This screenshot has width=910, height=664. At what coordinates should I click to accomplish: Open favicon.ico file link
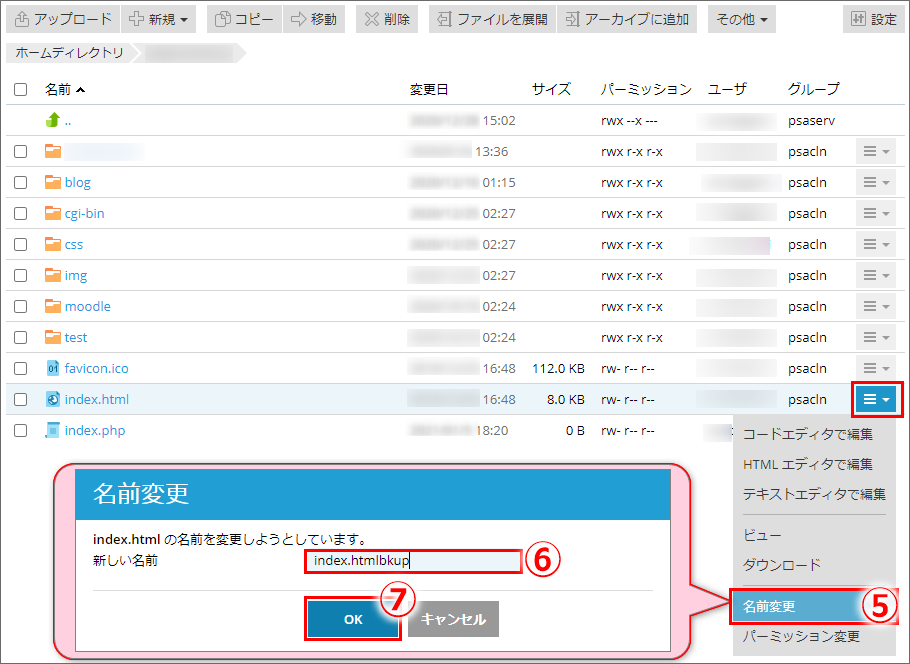tap(96, 368)
